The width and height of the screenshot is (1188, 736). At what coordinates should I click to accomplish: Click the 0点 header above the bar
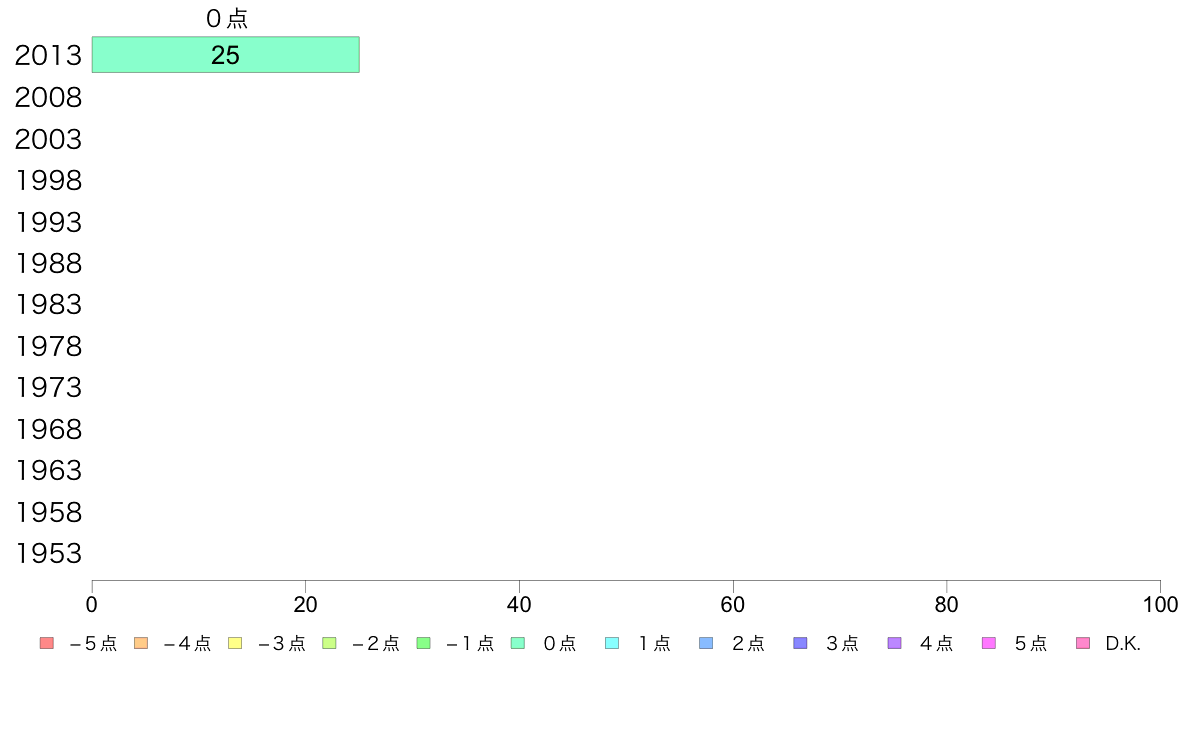tap(227, 18)
